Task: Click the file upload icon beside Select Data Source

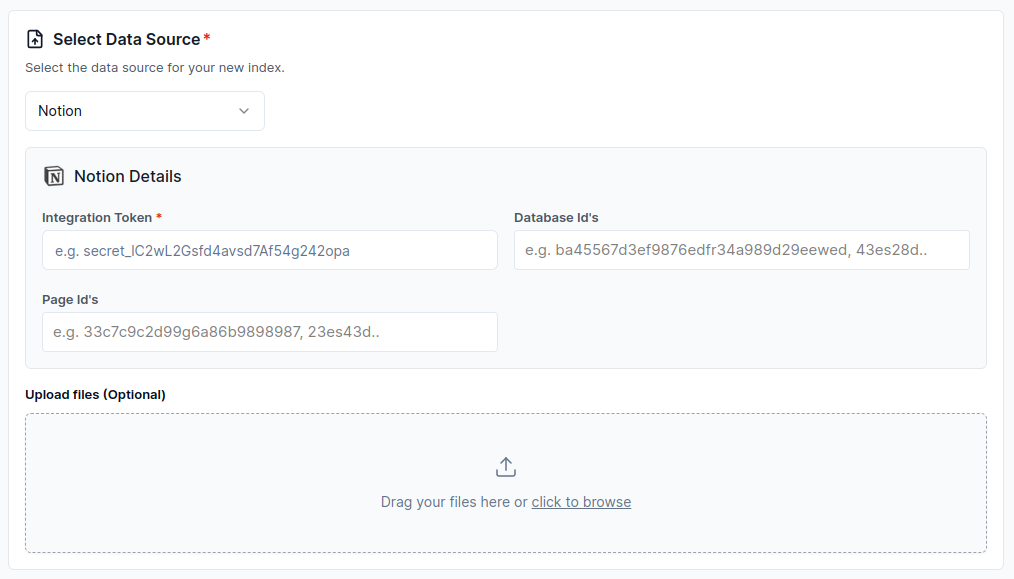Action: 35,39
